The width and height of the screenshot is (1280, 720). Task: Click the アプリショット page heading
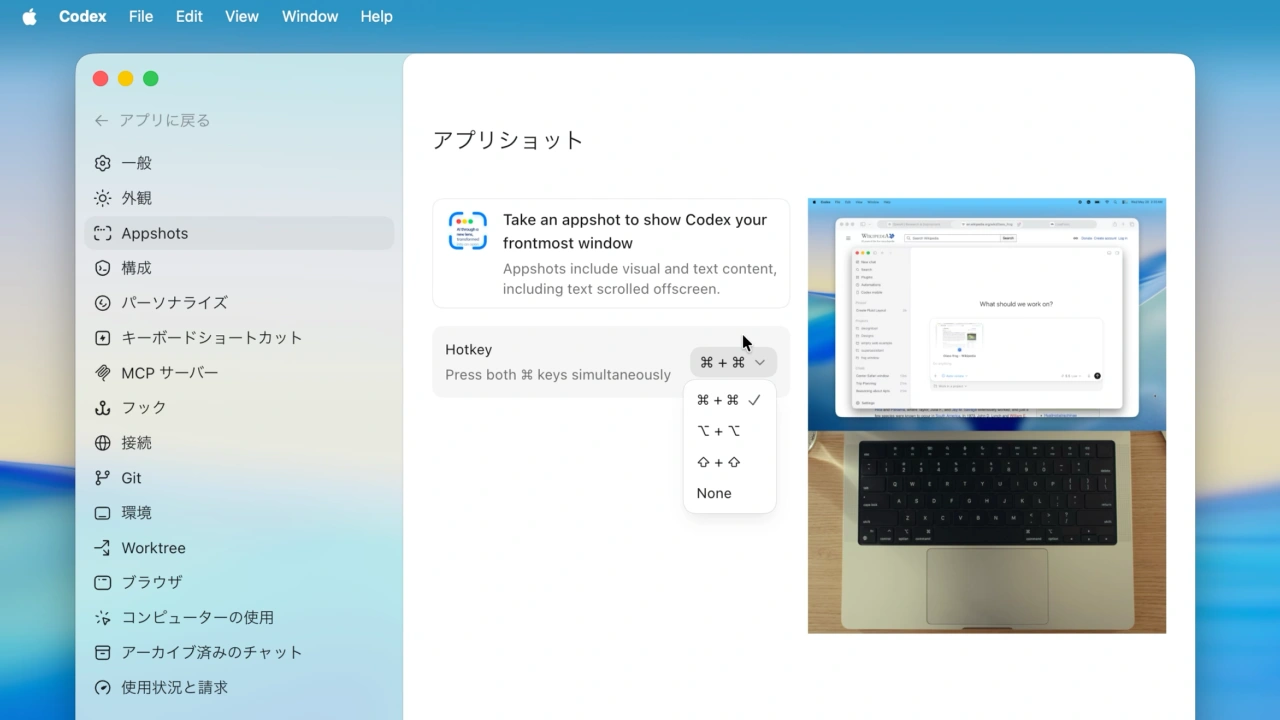508,140
